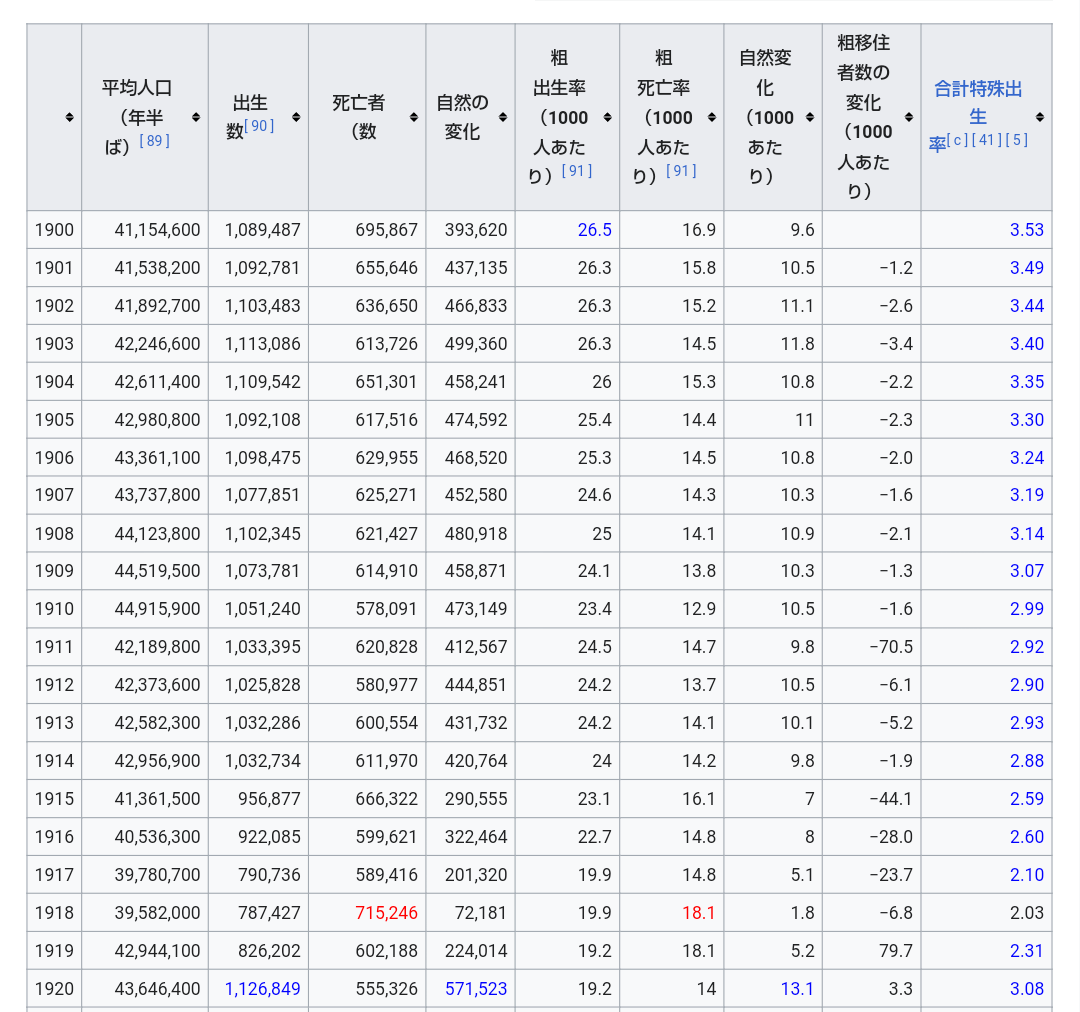
Task: Select population 41,154,600 cell
Action: (x=145, y=230)
